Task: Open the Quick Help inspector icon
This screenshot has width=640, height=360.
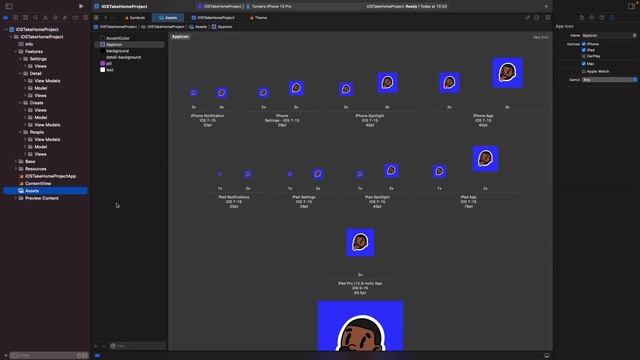Action: click(602, 18)
